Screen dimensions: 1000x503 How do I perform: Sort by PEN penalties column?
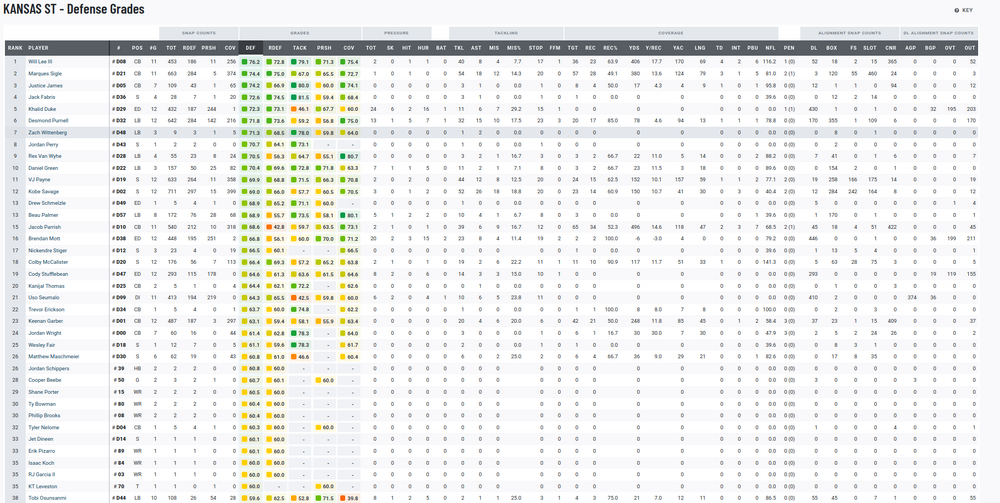pyautogui.click(x=789, y=47)
